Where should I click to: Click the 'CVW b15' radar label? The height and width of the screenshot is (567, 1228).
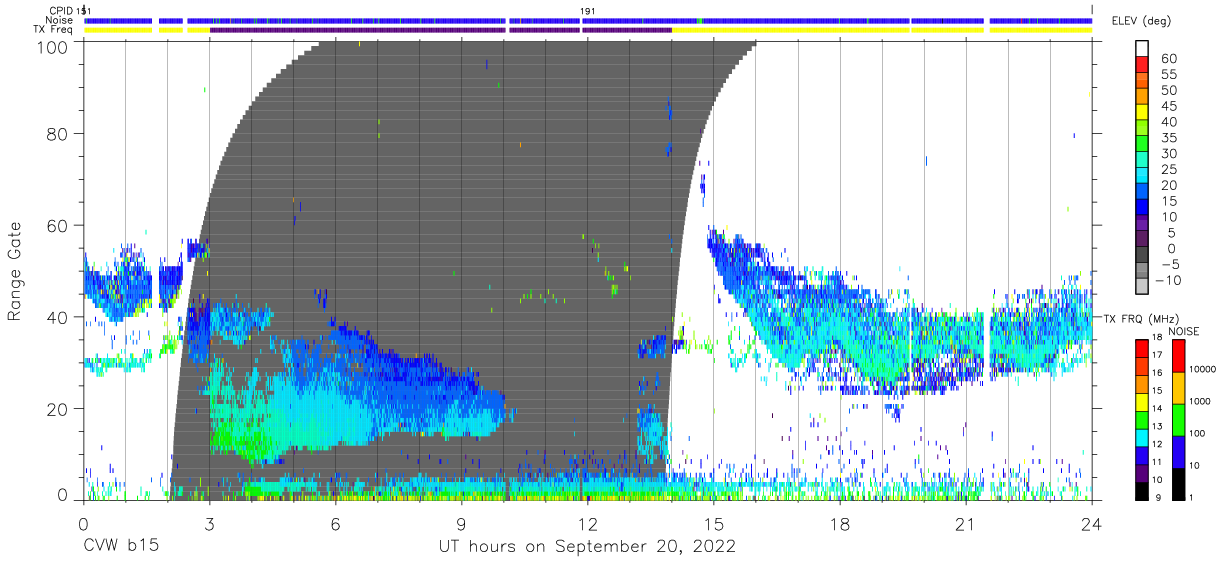click(x=120, y=546)
